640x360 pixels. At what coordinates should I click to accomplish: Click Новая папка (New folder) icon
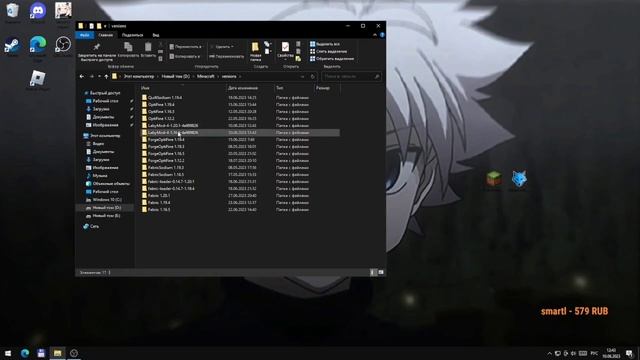click(256, 47)
